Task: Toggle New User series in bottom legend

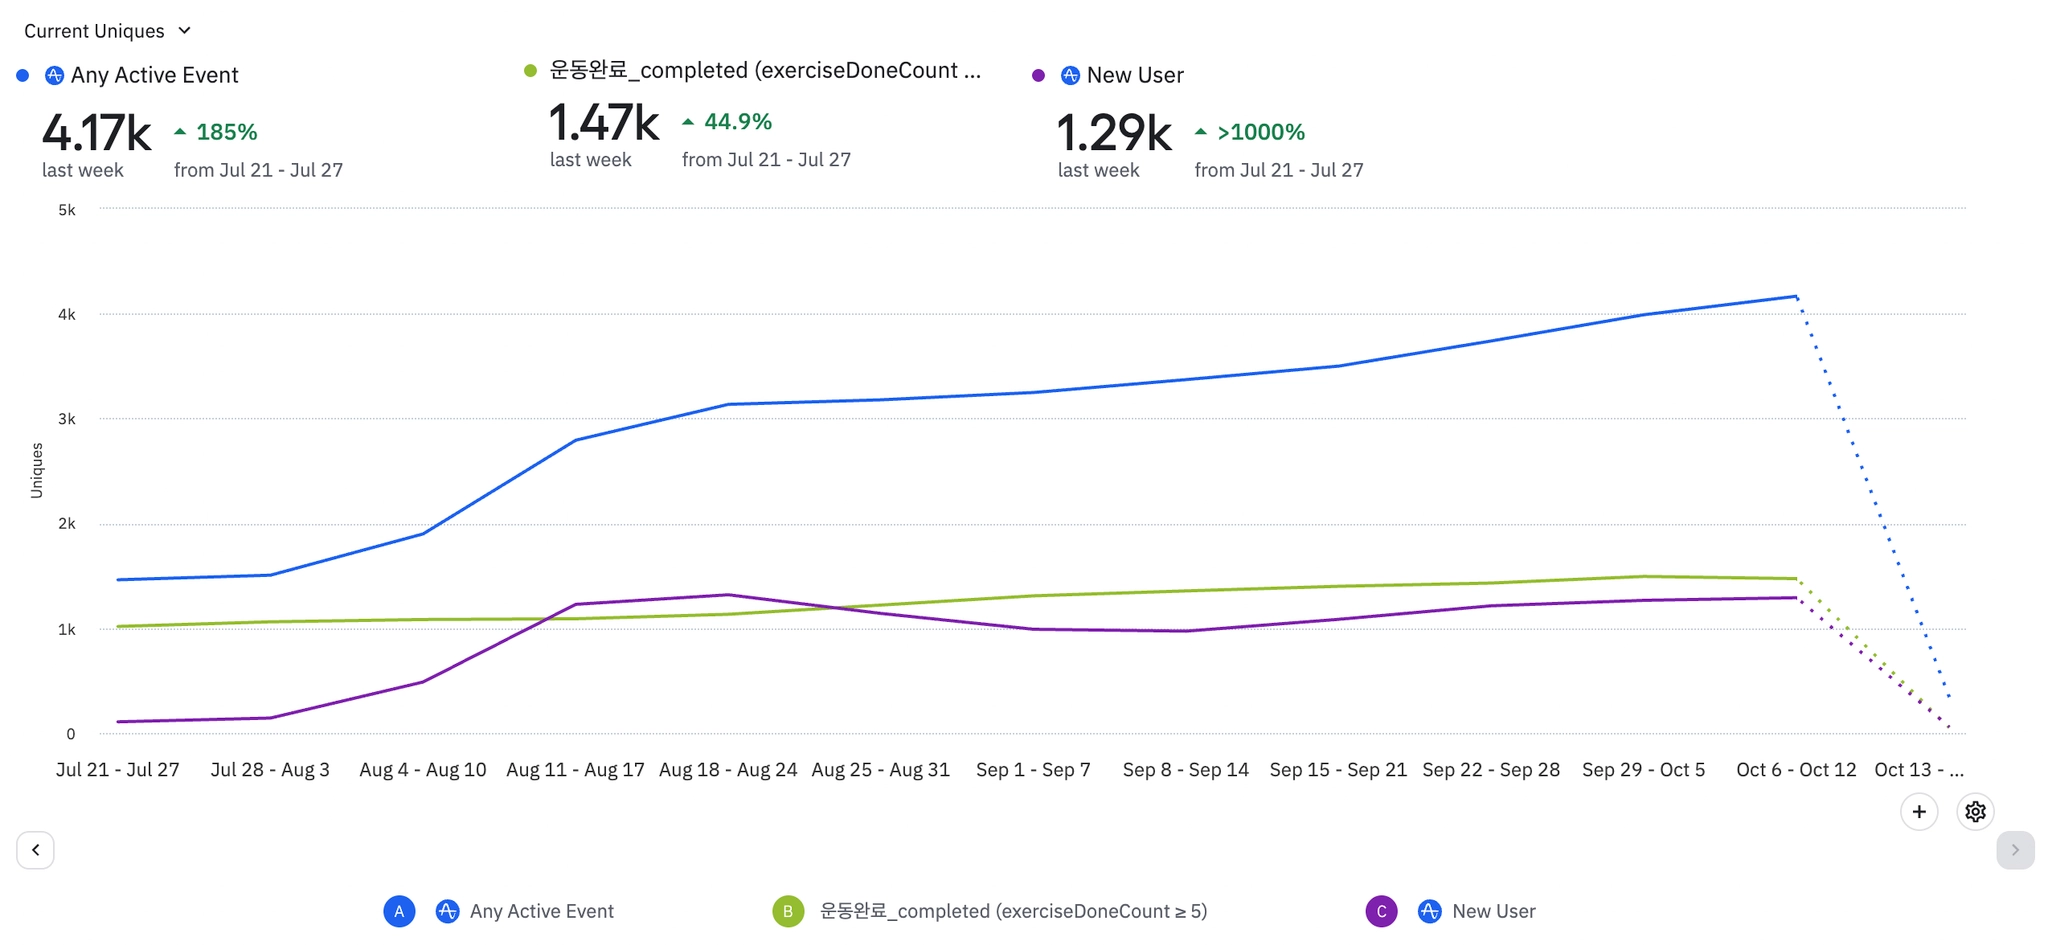Action: click(1493, 911)
